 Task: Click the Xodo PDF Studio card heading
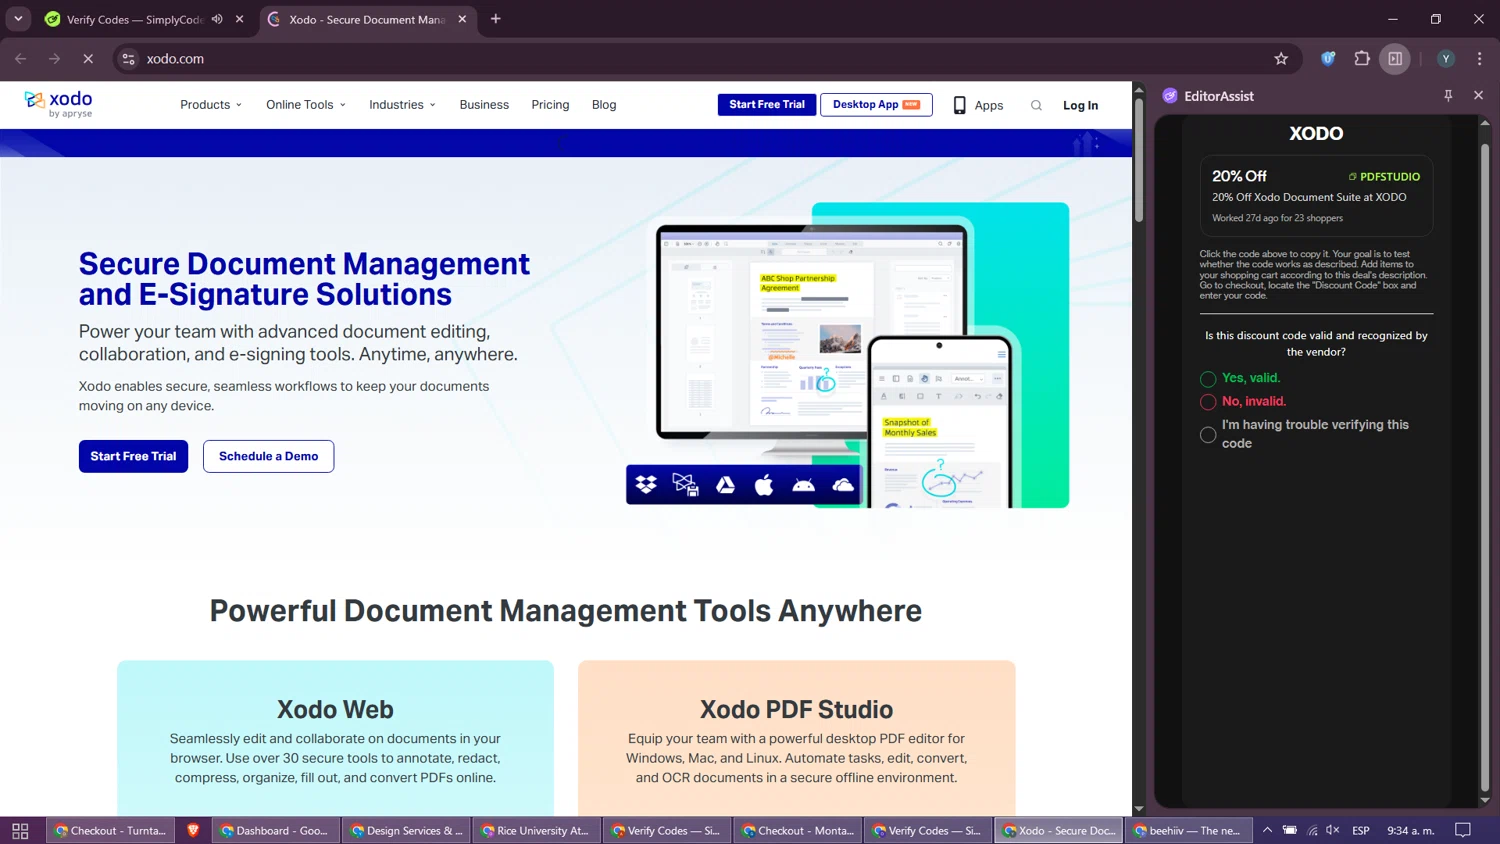point(796,709)
